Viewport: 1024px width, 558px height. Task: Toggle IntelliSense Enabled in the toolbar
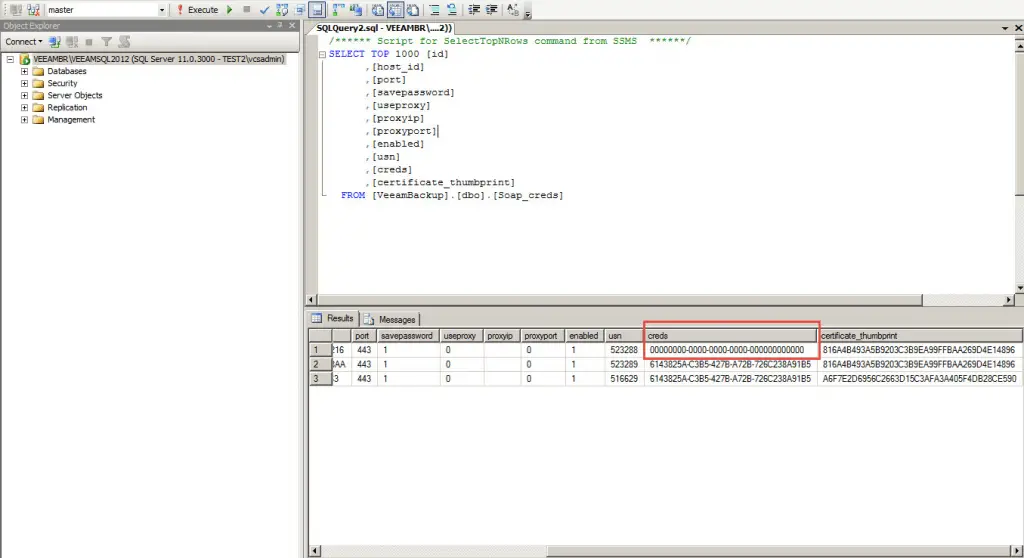(317, 10)
